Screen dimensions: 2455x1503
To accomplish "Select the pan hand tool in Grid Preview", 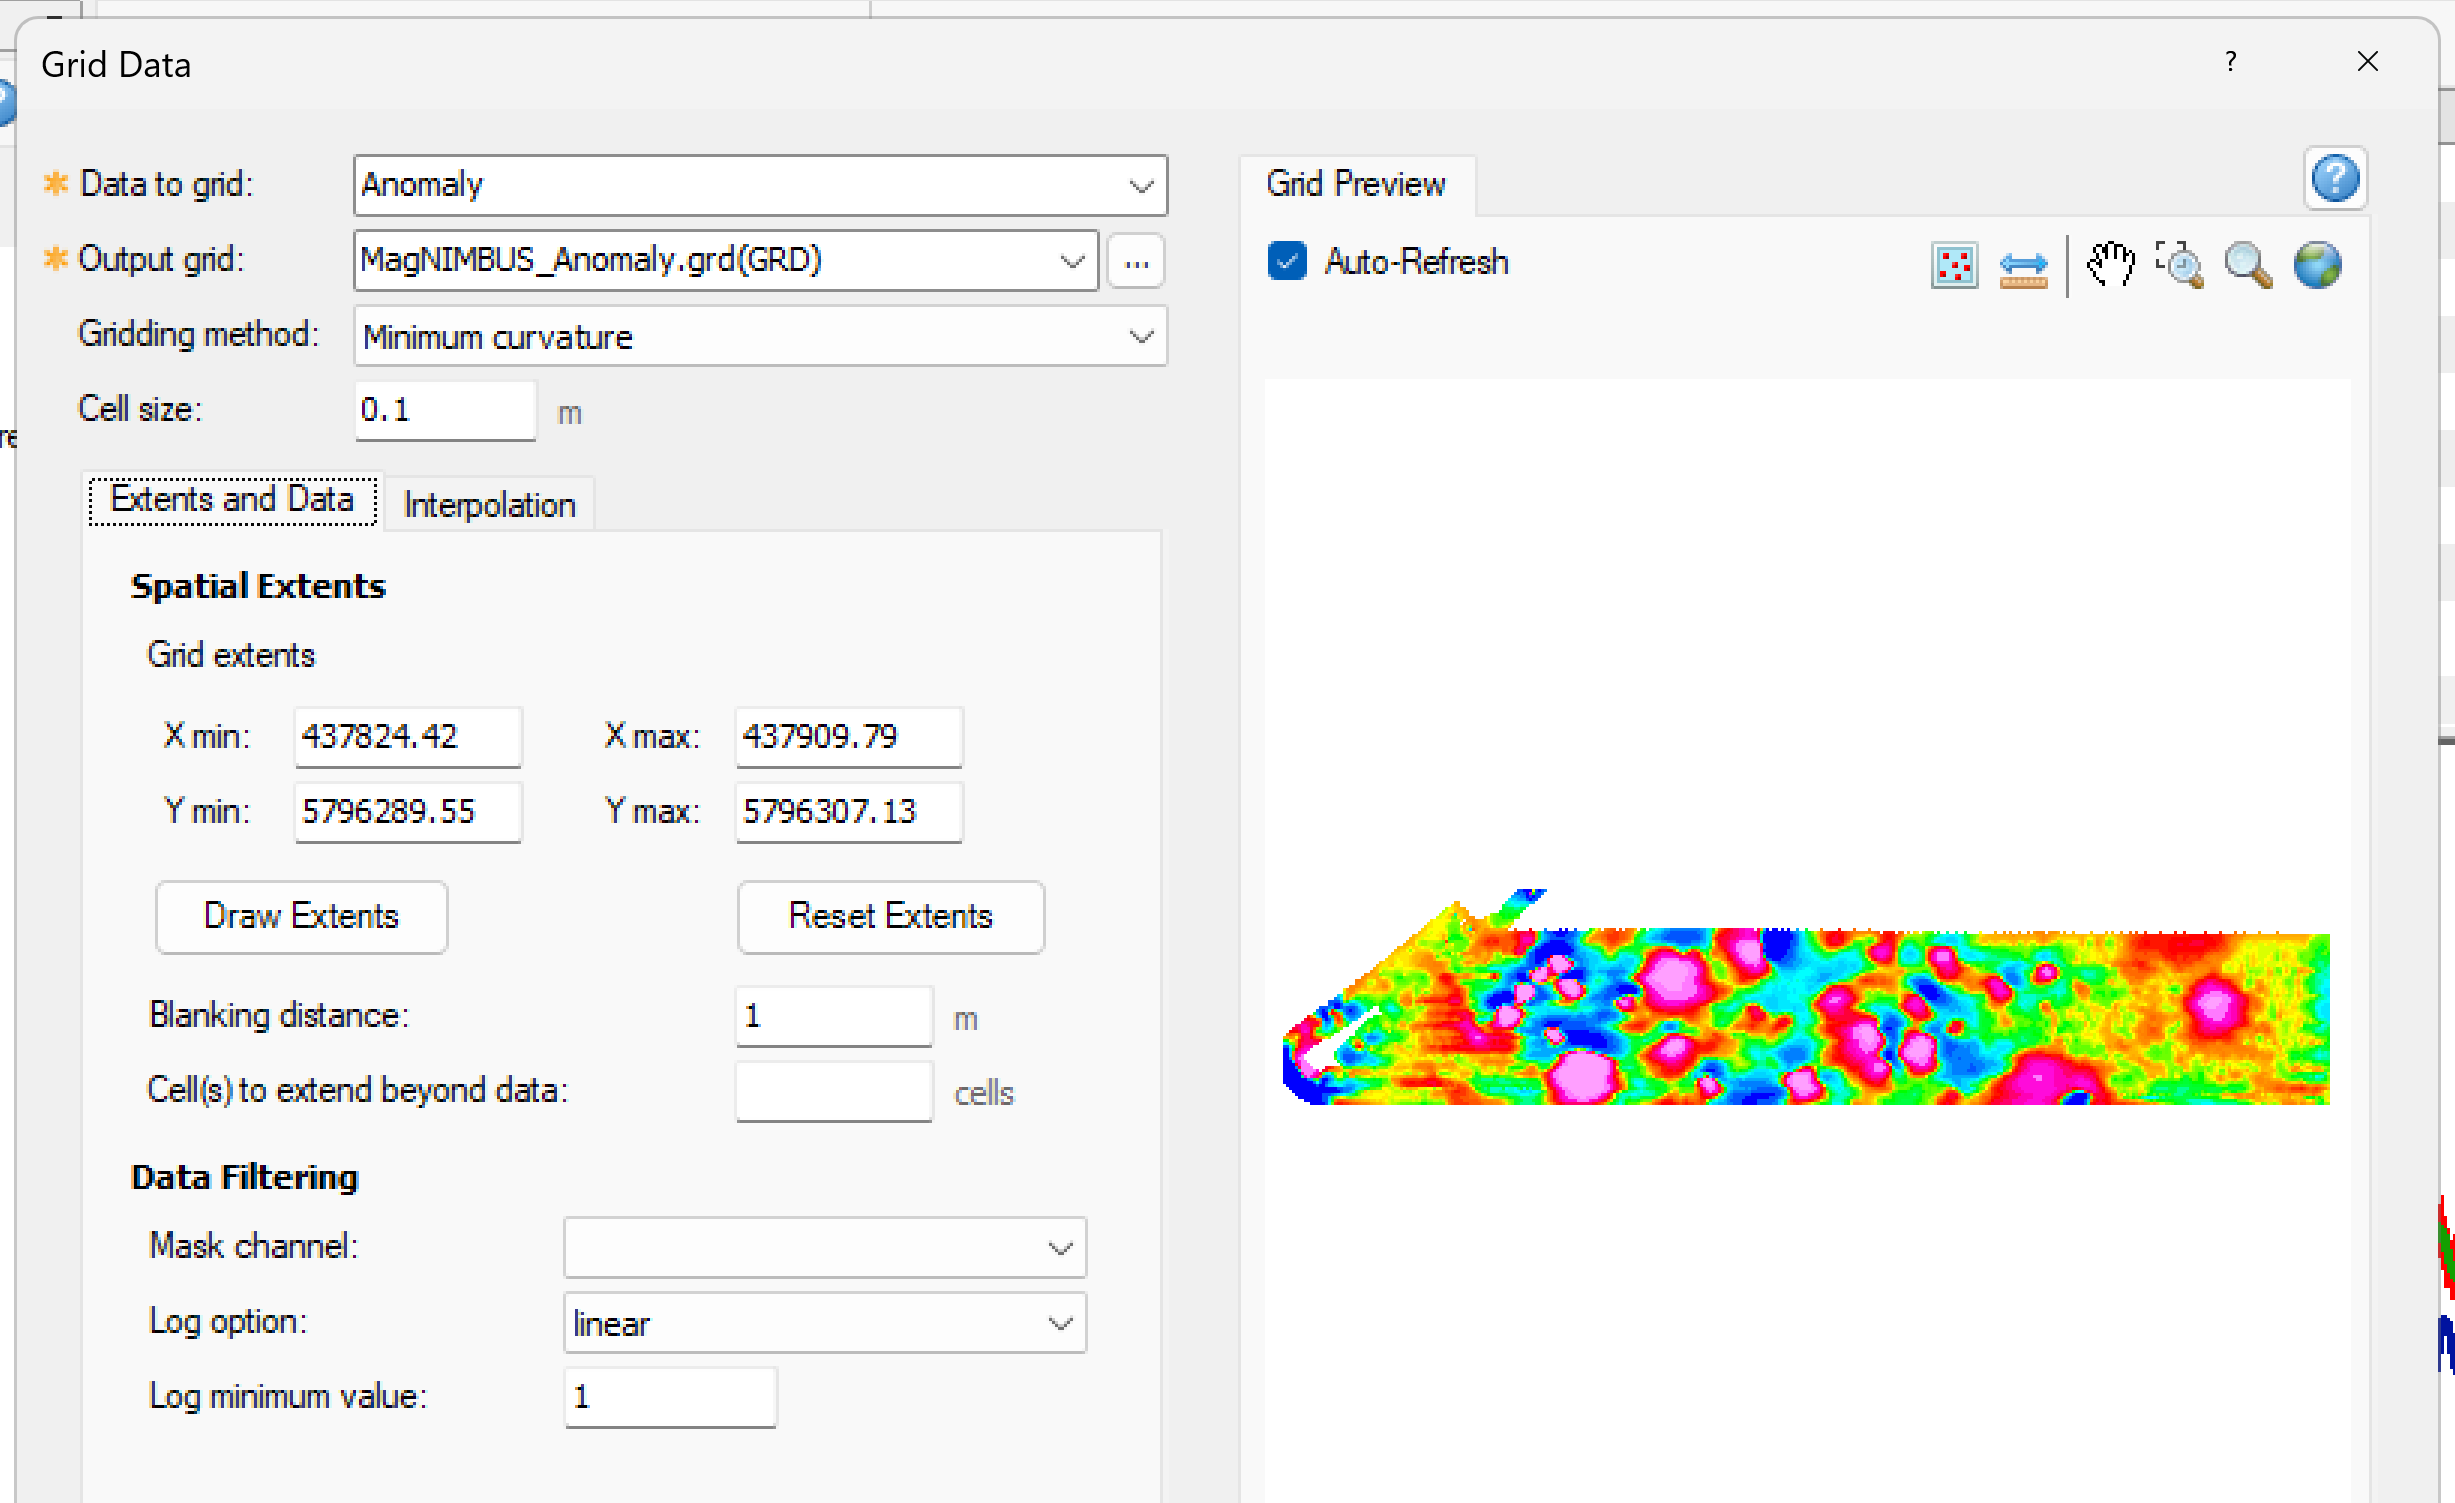I will click(2111, 265).
